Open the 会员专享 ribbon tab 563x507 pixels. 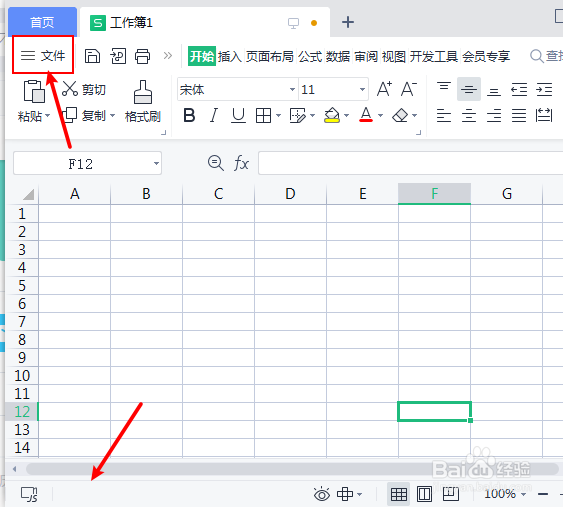pyautogui.click(x=486, y=56)
